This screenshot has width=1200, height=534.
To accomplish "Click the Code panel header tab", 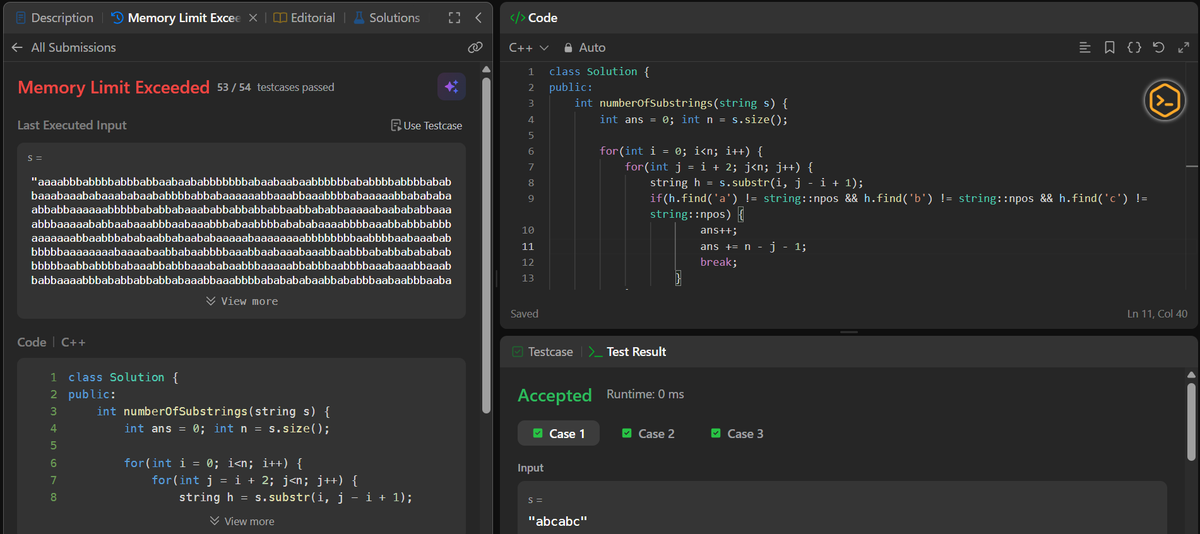I will pyautogui.click(x=534, y=18).
